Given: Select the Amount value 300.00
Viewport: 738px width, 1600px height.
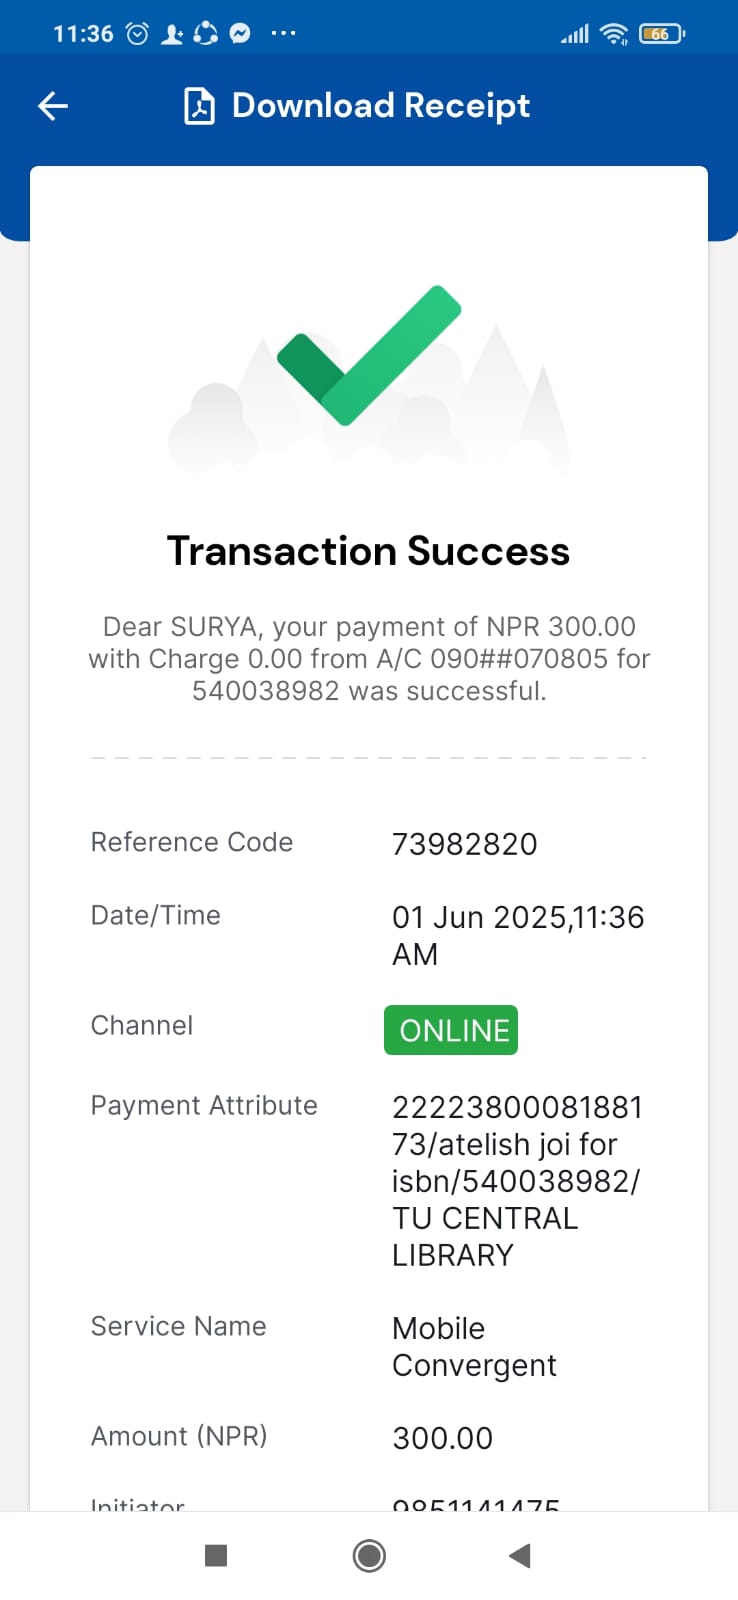Looking at the screenshot, I should pyautogui.click(x=442, y=1438).
